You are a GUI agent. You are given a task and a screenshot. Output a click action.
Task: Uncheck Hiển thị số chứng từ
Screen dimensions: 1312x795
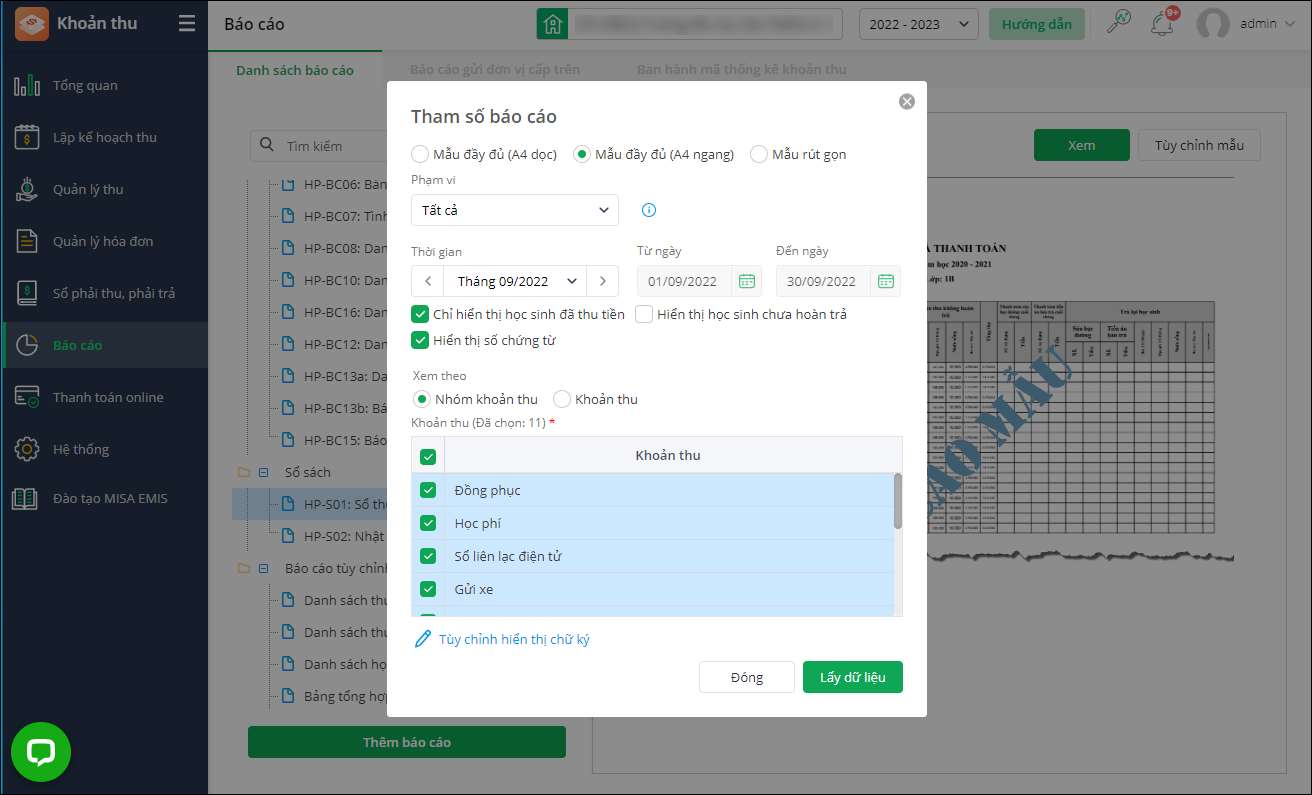click(x=421, y=340)
